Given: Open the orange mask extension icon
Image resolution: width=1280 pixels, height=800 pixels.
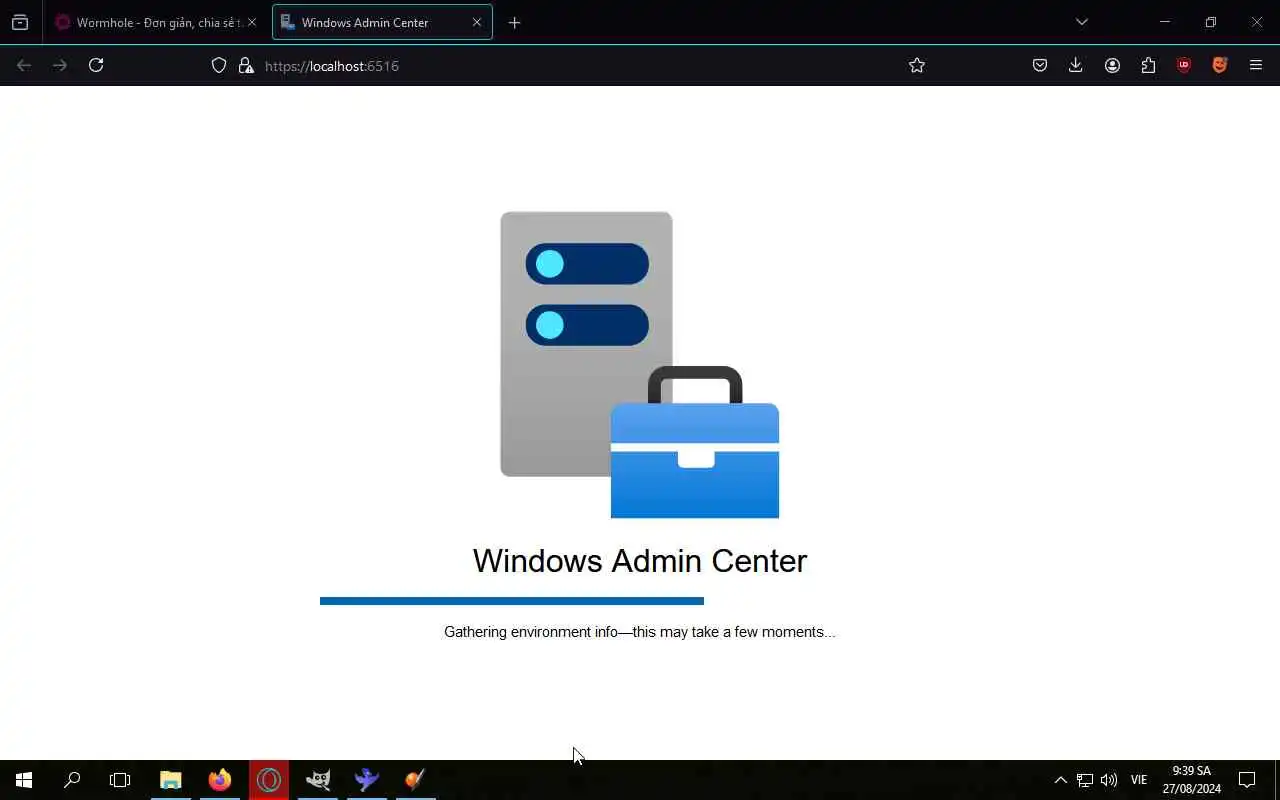Looking at the screenshot, I should (x=1220, y=65).
